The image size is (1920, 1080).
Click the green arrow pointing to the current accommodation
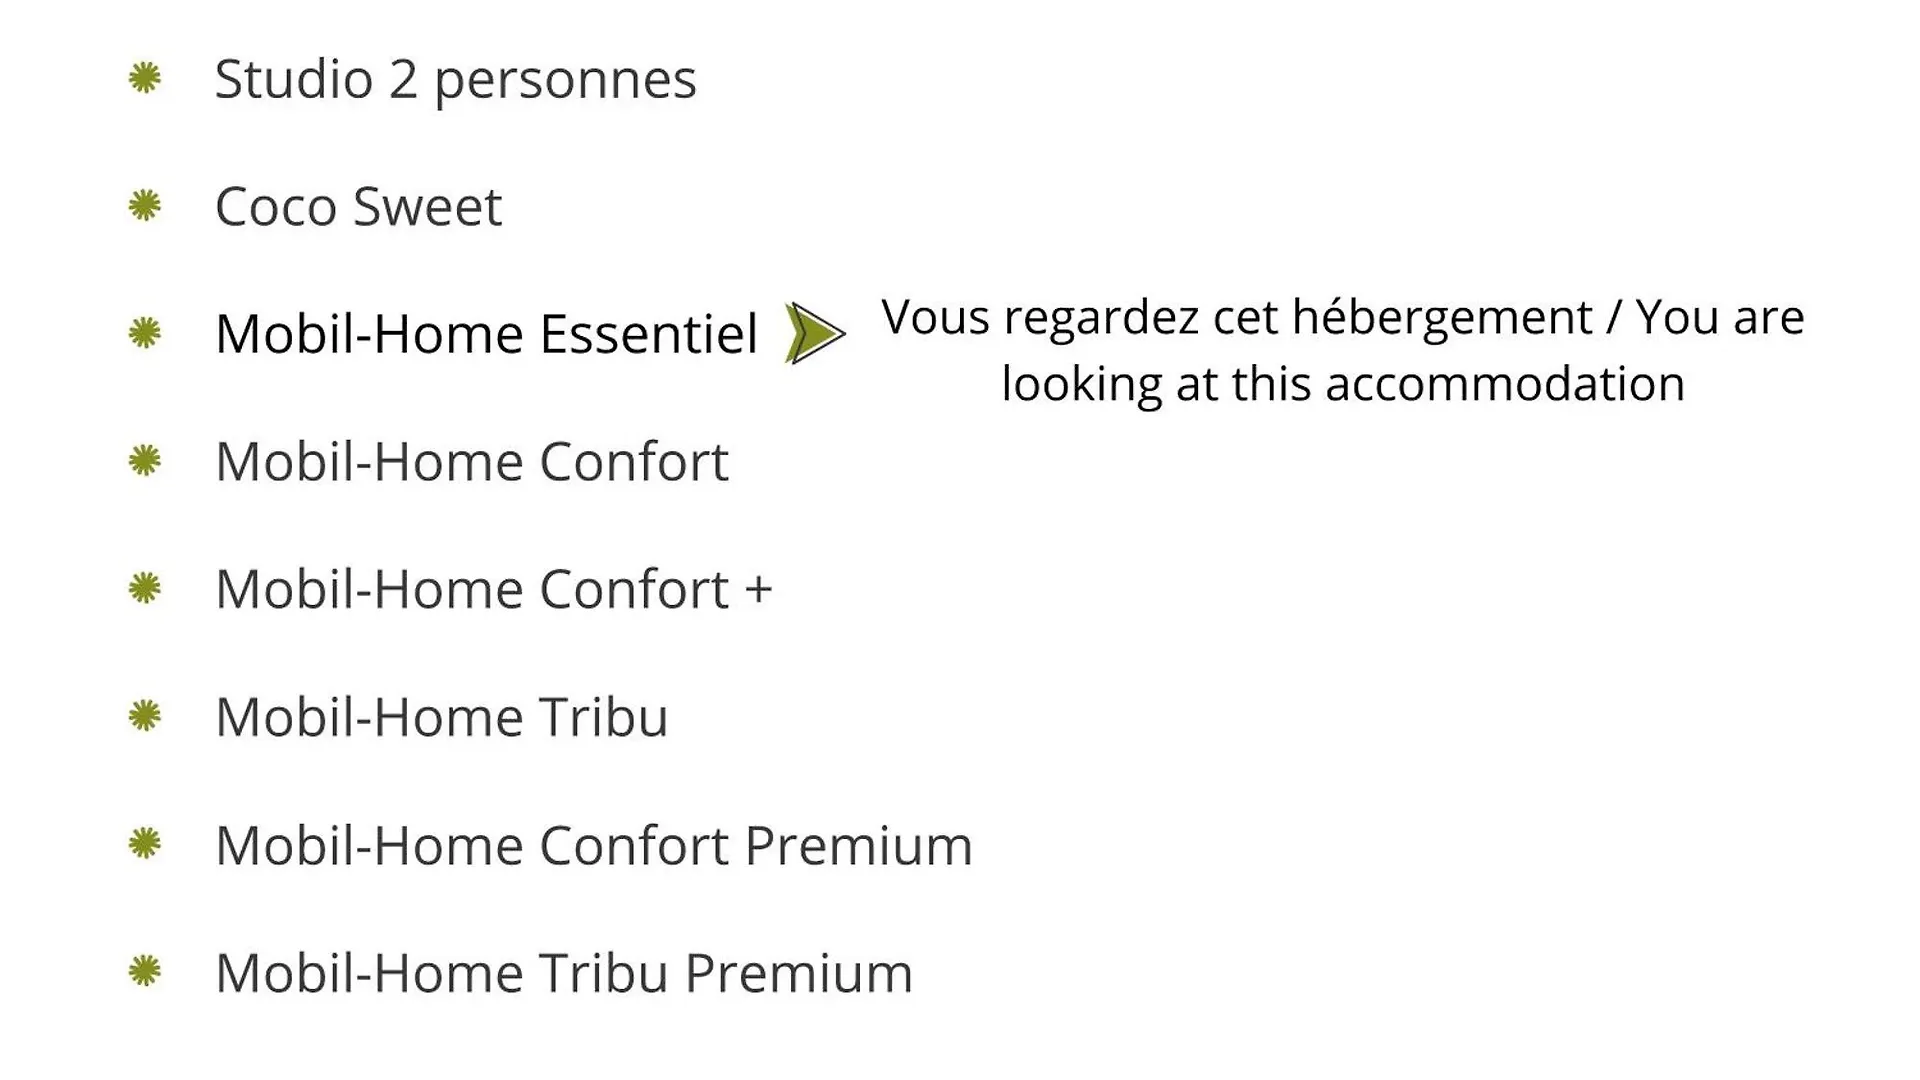(815, 333)
